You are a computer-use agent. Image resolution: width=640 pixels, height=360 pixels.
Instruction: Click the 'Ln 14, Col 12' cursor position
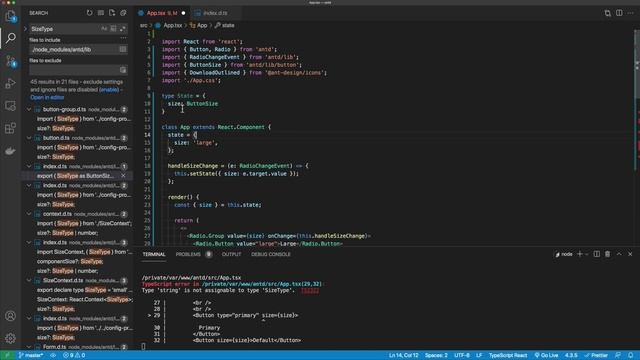coord(403,355)
